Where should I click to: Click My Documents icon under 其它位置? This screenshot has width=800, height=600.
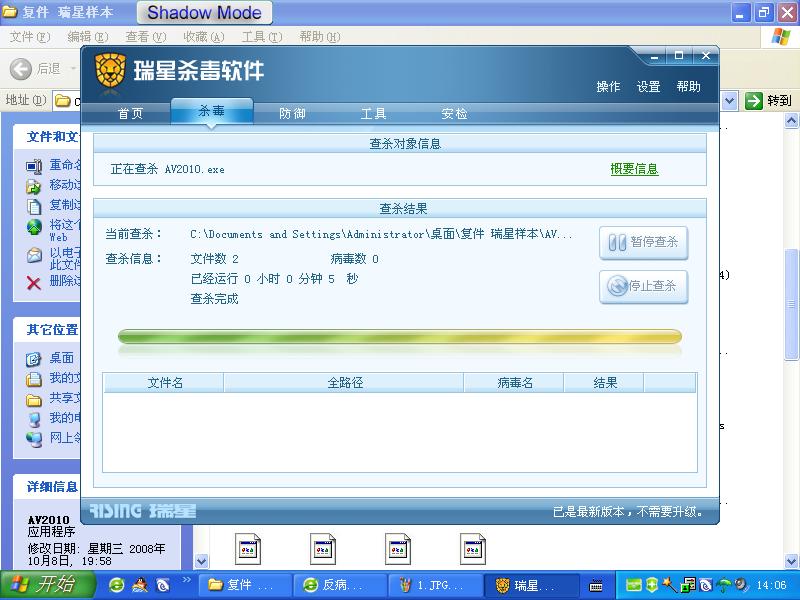point(34,379)
